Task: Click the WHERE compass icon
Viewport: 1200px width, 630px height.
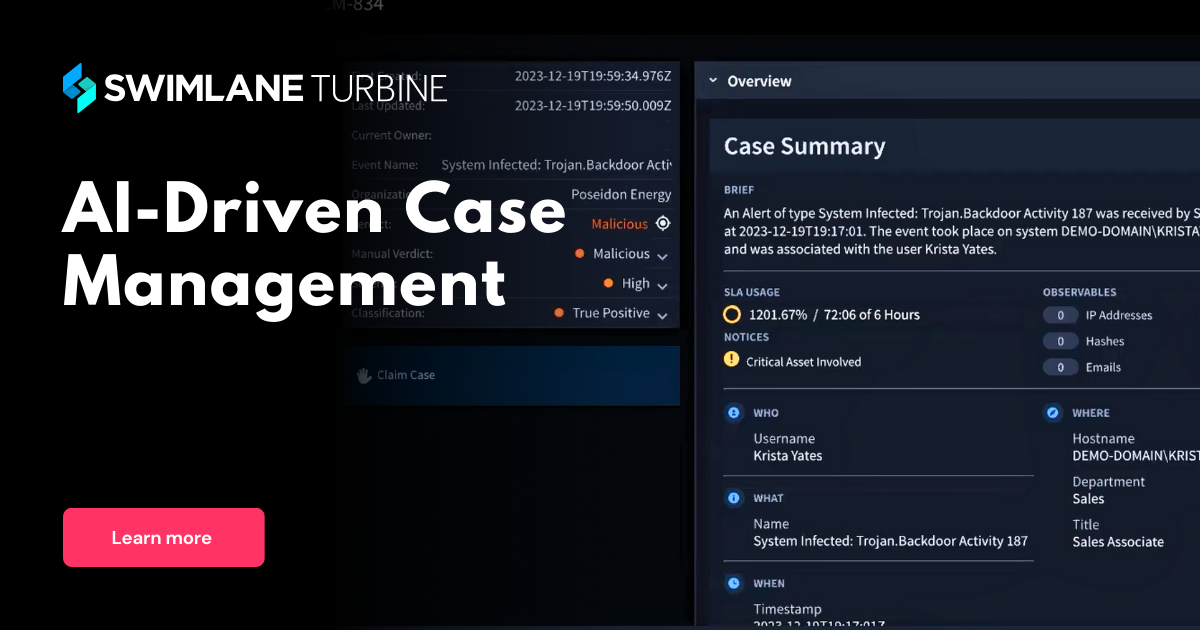Action: pyautogui.click(x=1052, y=412)
